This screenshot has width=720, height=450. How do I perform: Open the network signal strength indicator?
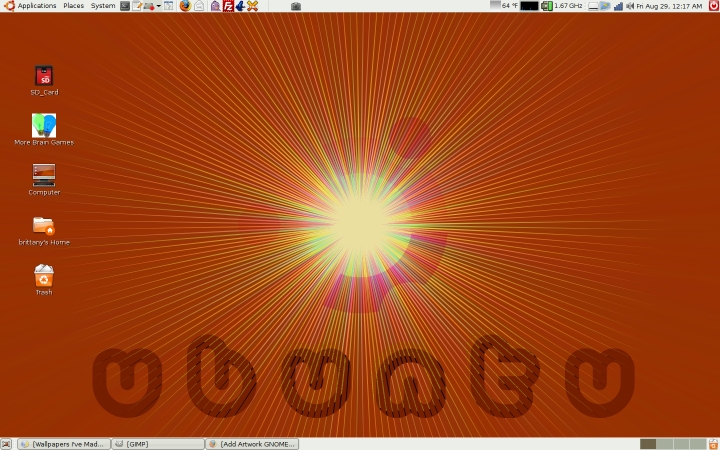[618, 6]
